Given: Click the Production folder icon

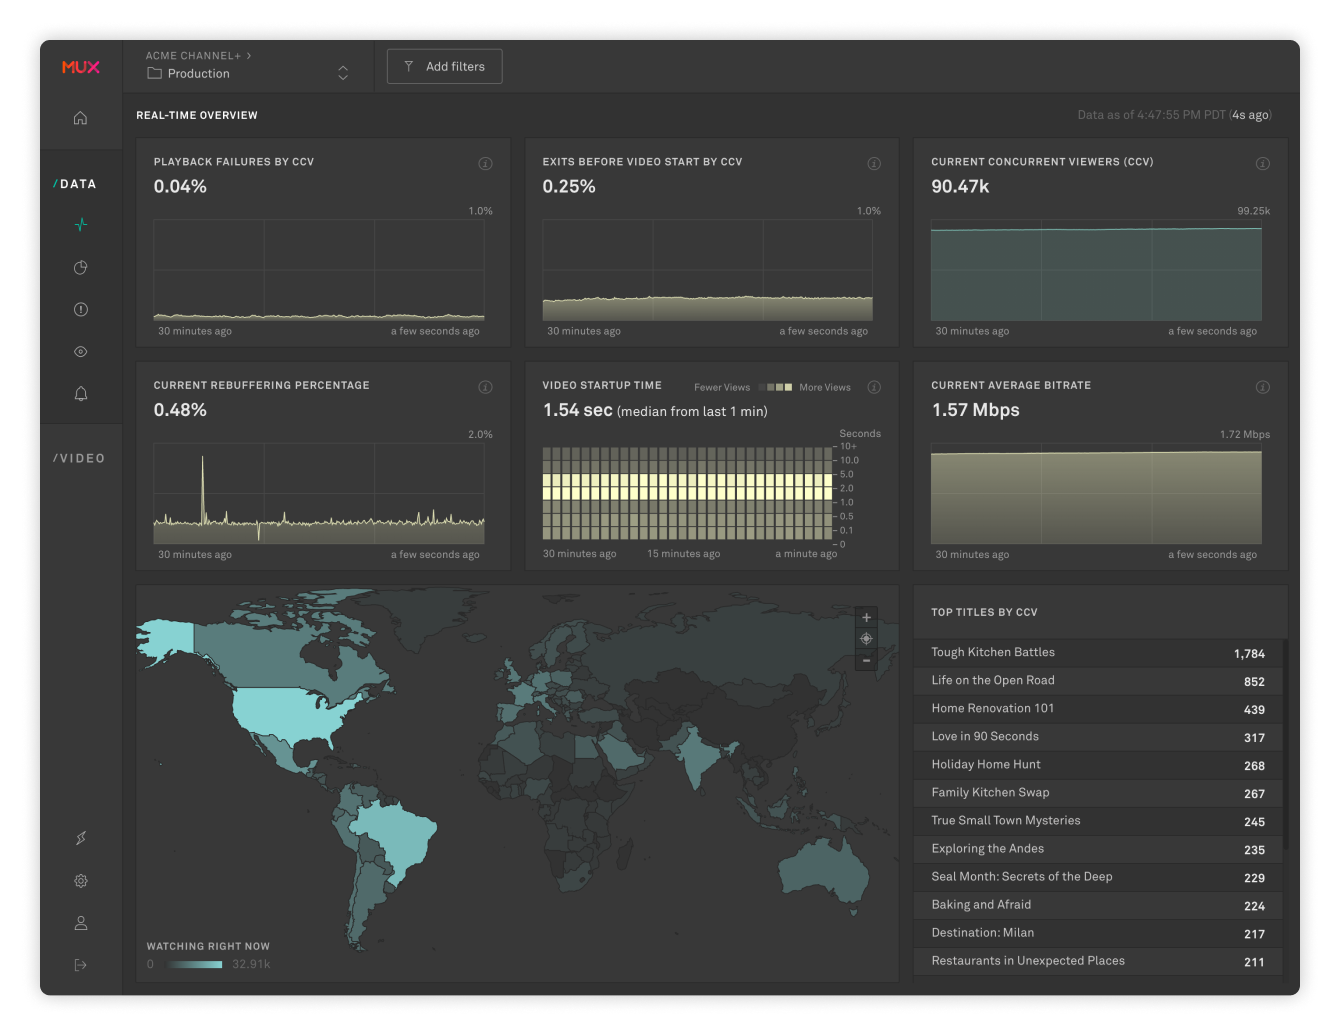Looking at the screenshot, I should (x=154, y=73).
